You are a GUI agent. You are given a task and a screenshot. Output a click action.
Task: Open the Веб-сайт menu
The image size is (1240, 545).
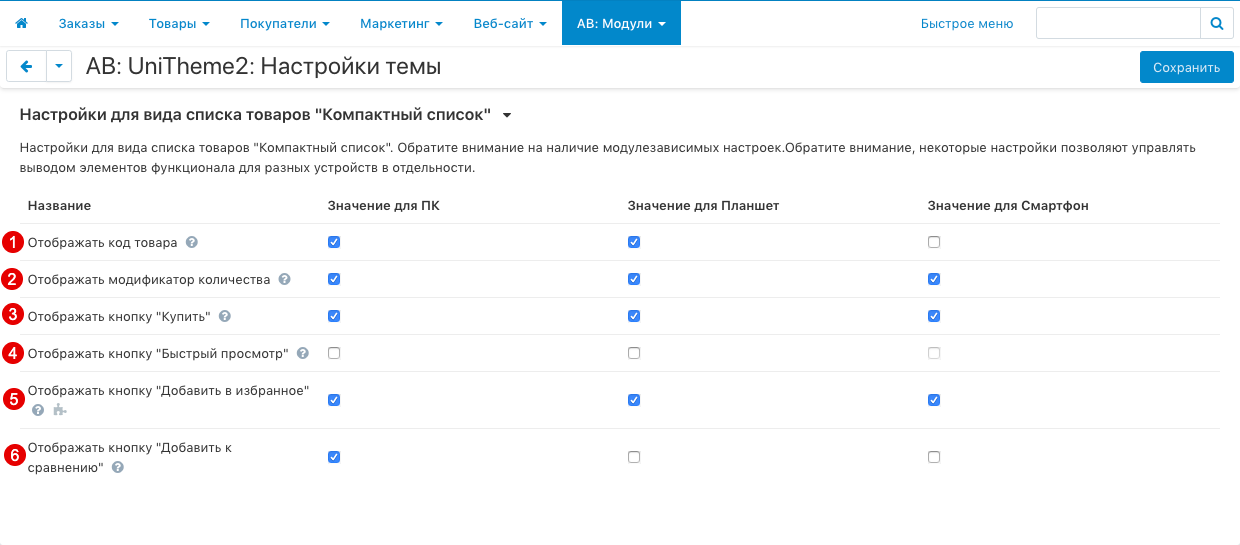[510, 23]
